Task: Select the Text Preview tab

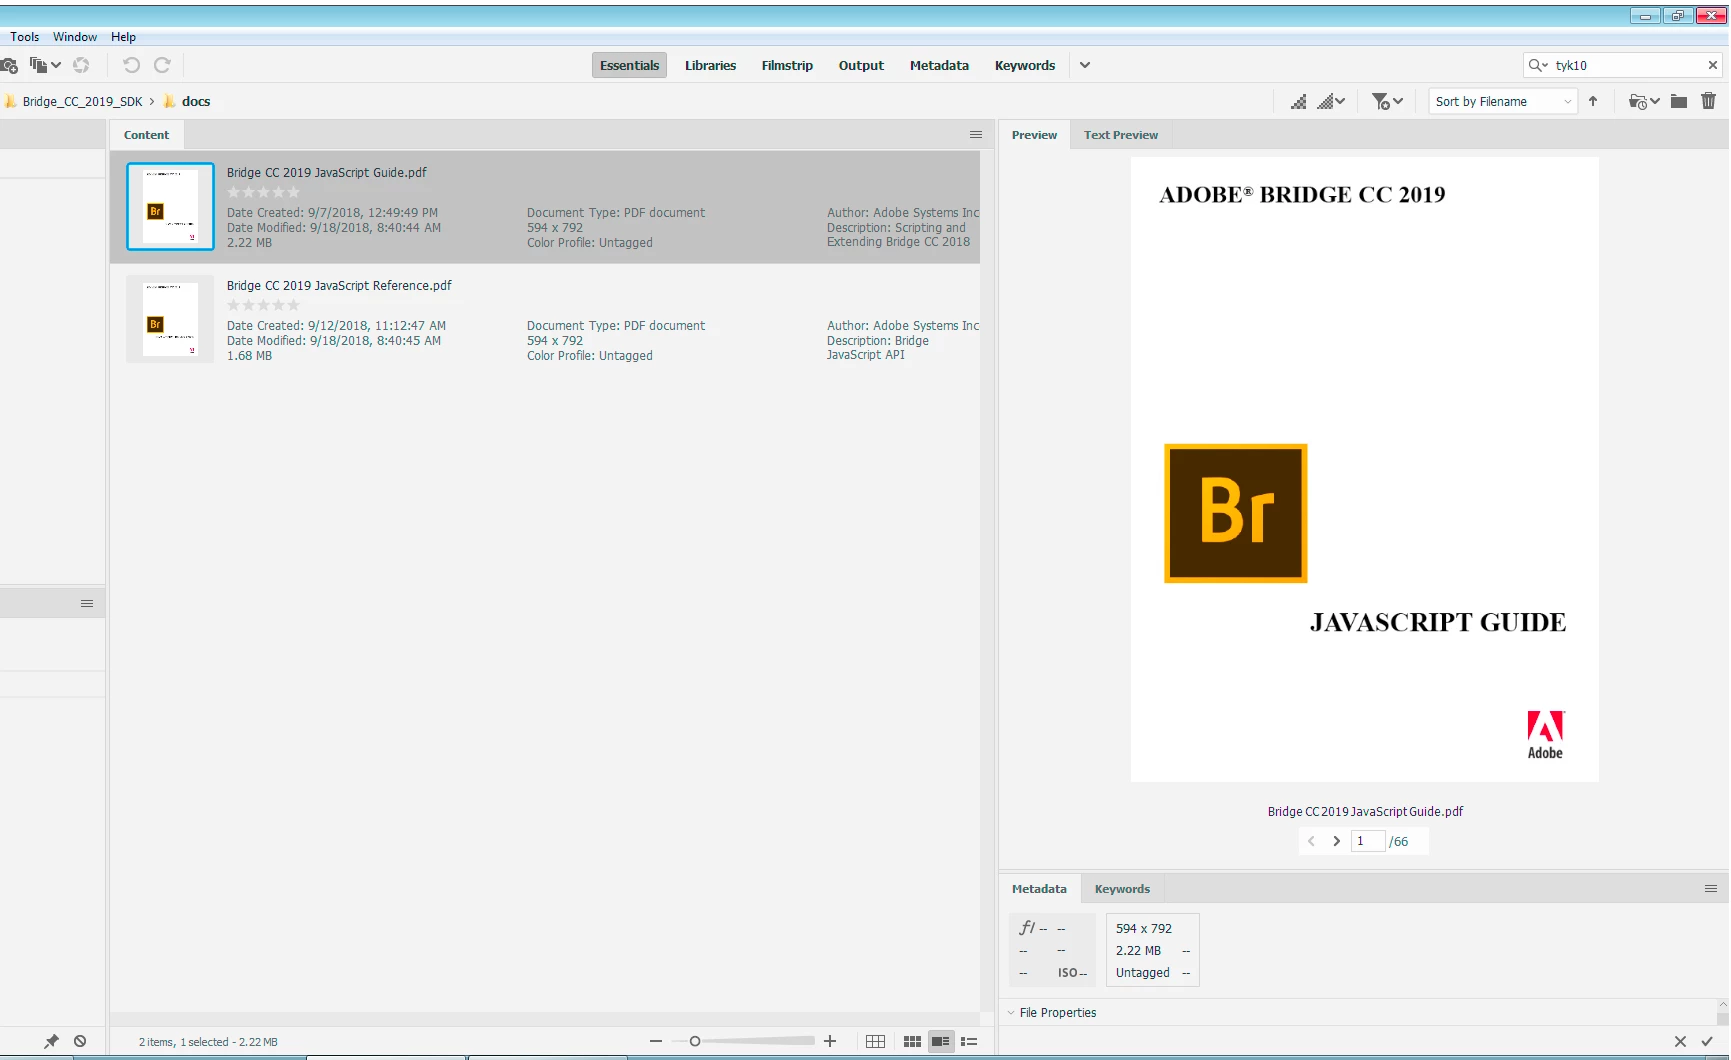Action: click(x=1121, y=135)
